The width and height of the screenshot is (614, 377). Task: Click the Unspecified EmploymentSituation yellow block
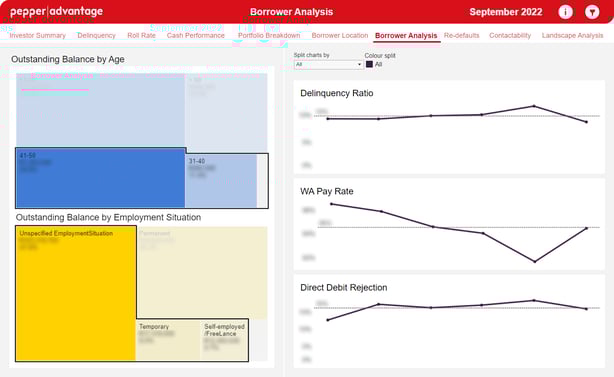pyautogui.click(x=76, y=293)
